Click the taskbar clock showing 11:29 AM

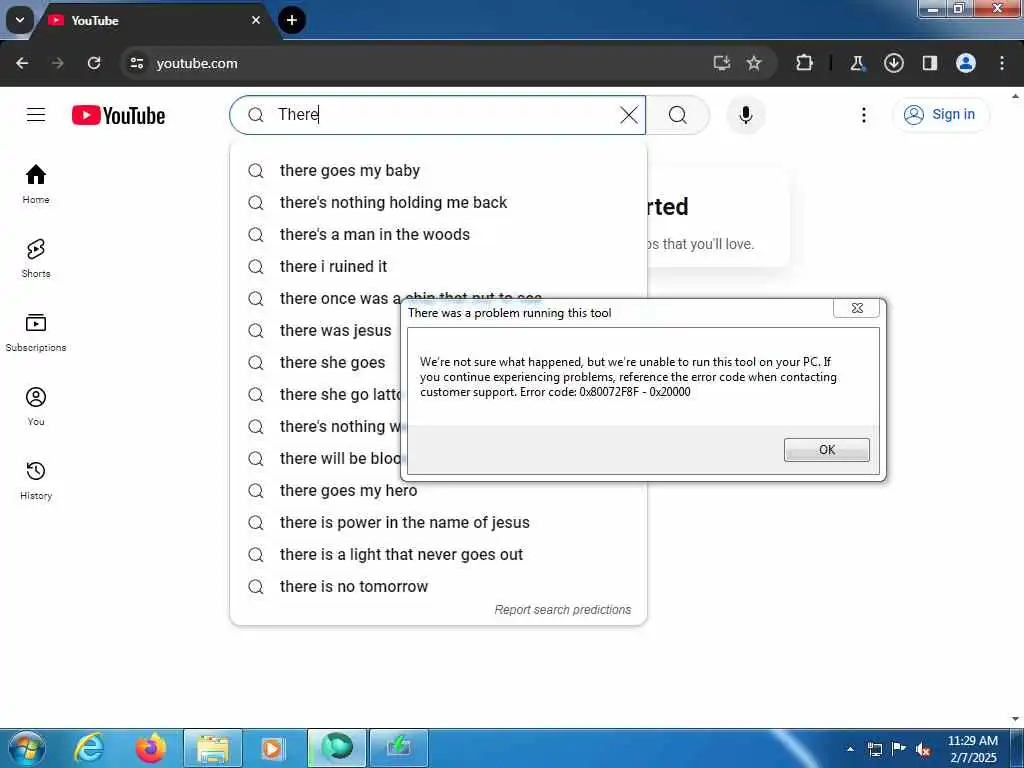click(x=972, y=749)
